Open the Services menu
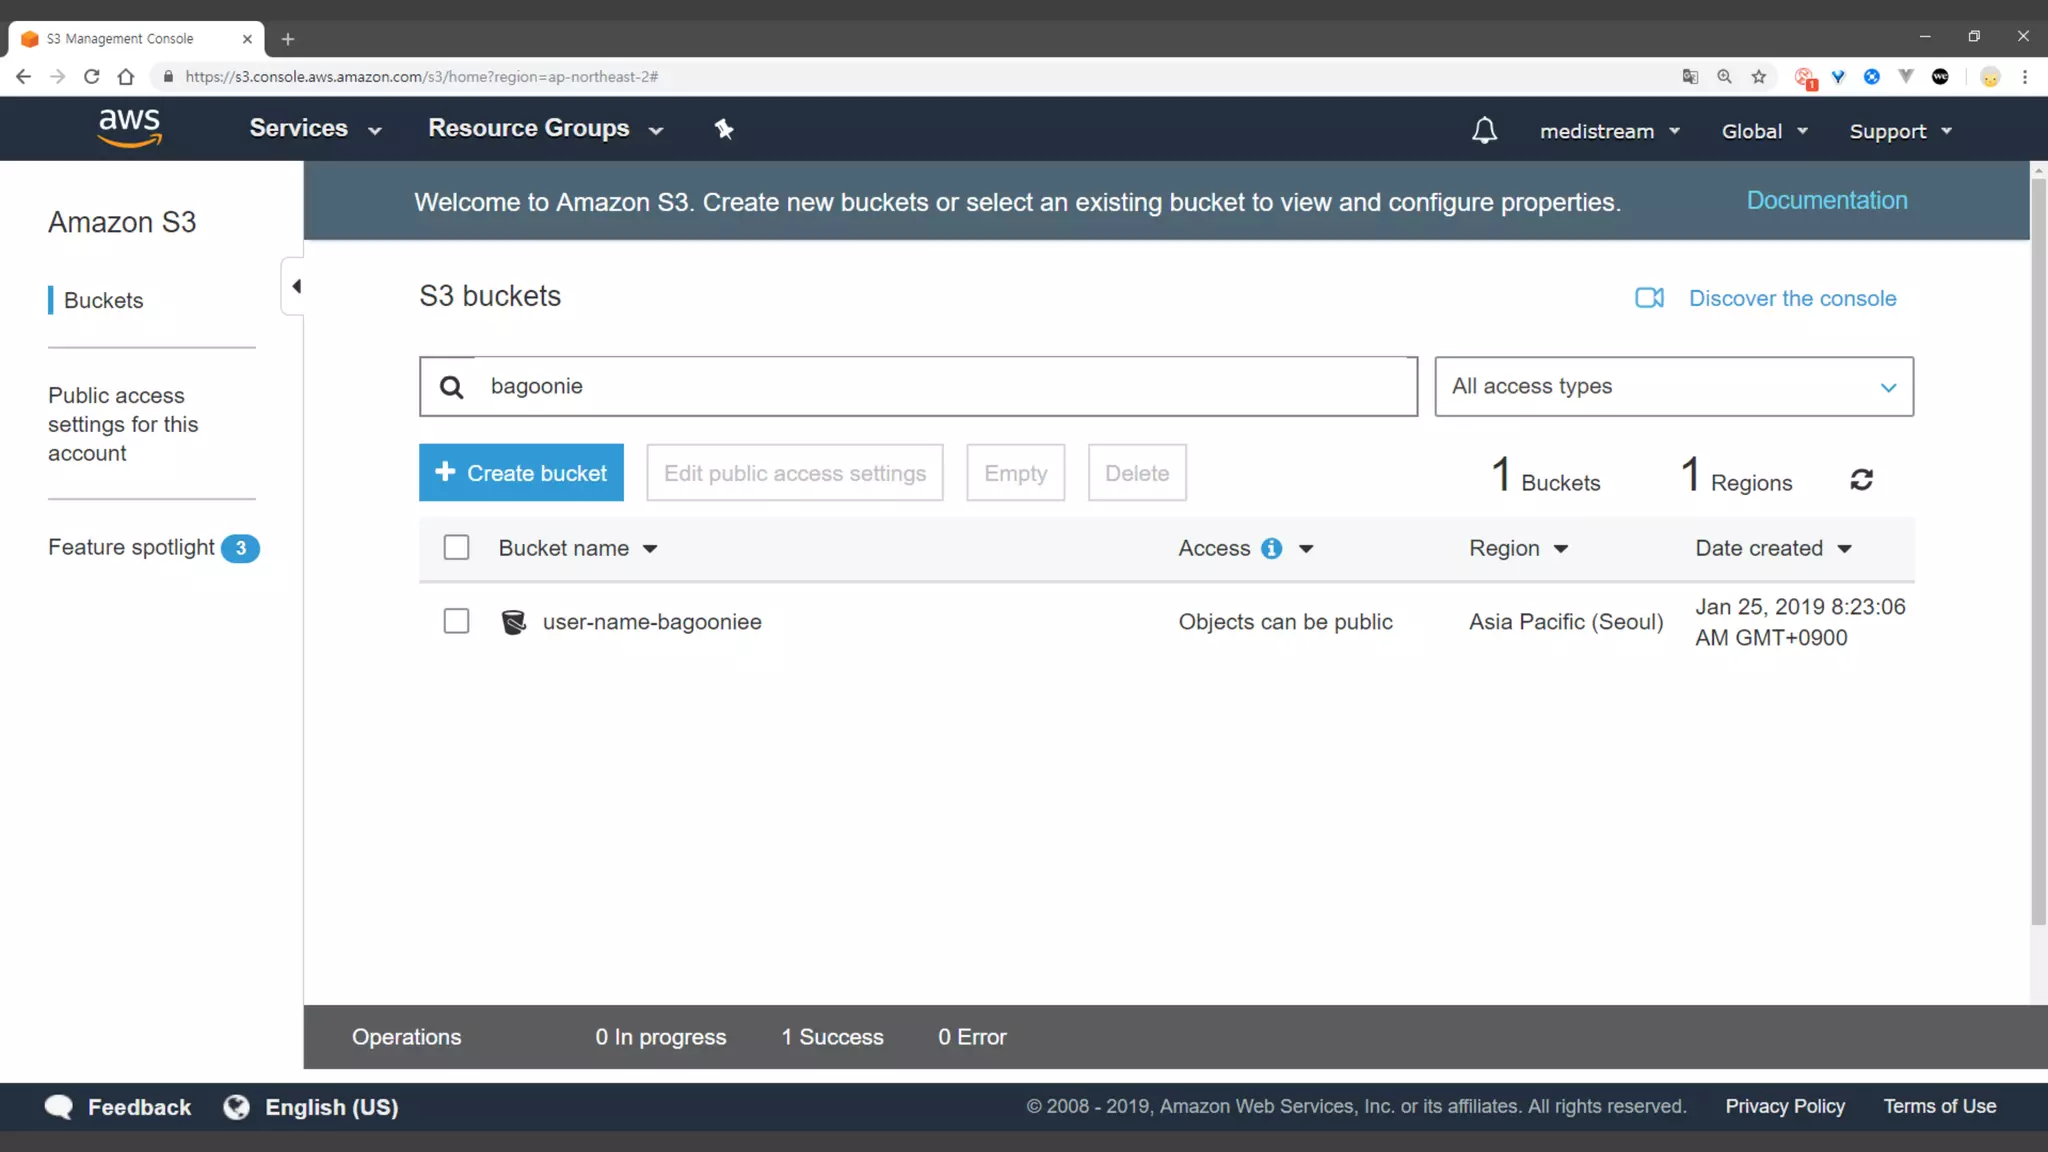 [315, 129]
